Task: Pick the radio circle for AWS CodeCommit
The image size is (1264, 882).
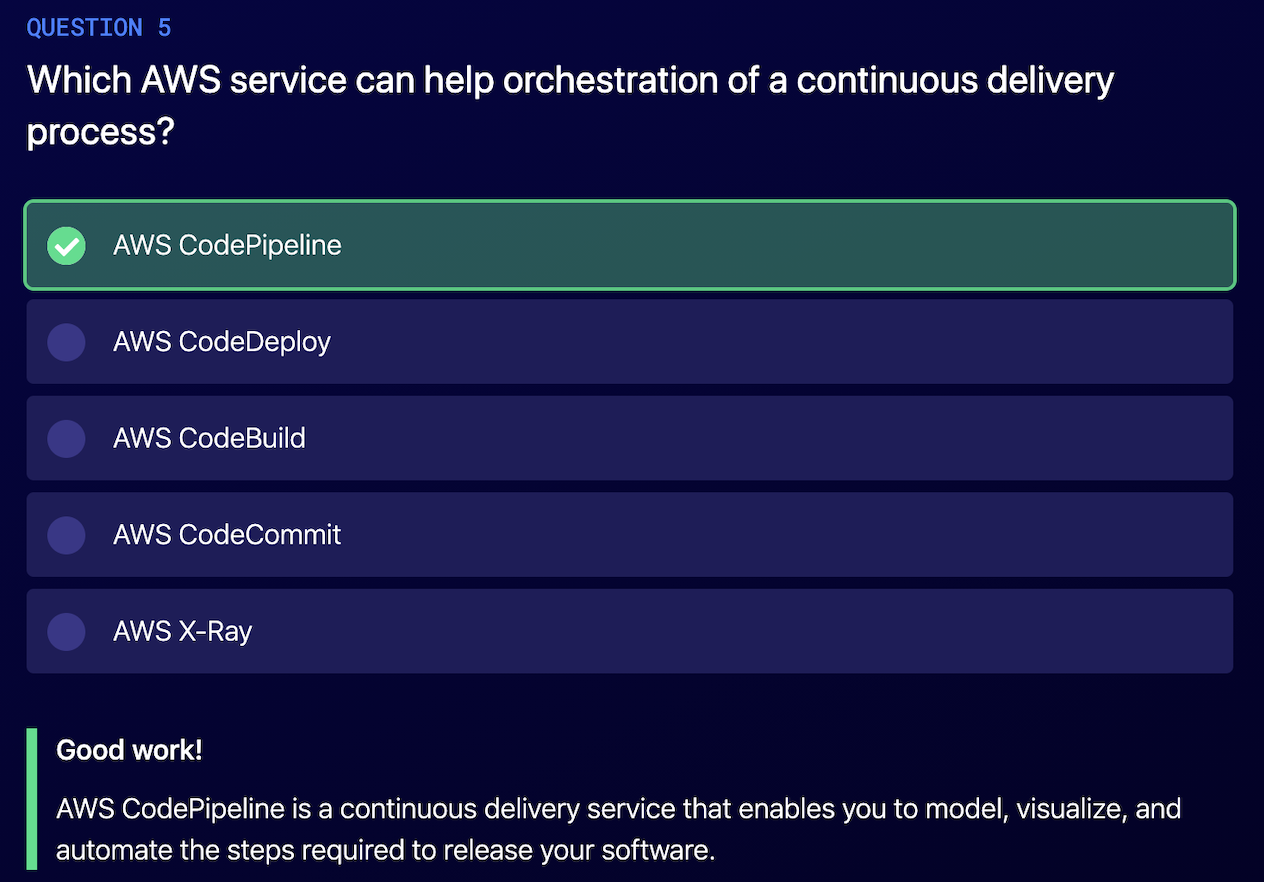Action: (66, 535)
